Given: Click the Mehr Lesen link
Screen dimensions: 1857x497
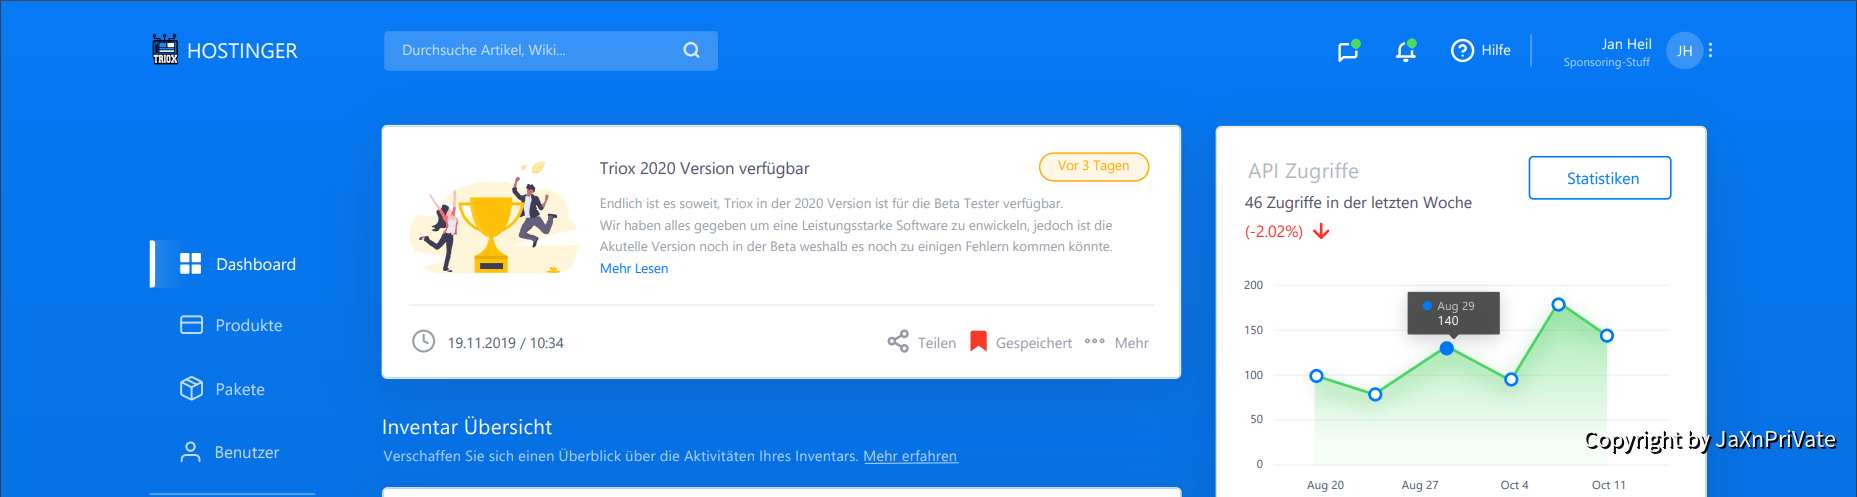Looking at the screenshot, I should (x=634, y=268).
